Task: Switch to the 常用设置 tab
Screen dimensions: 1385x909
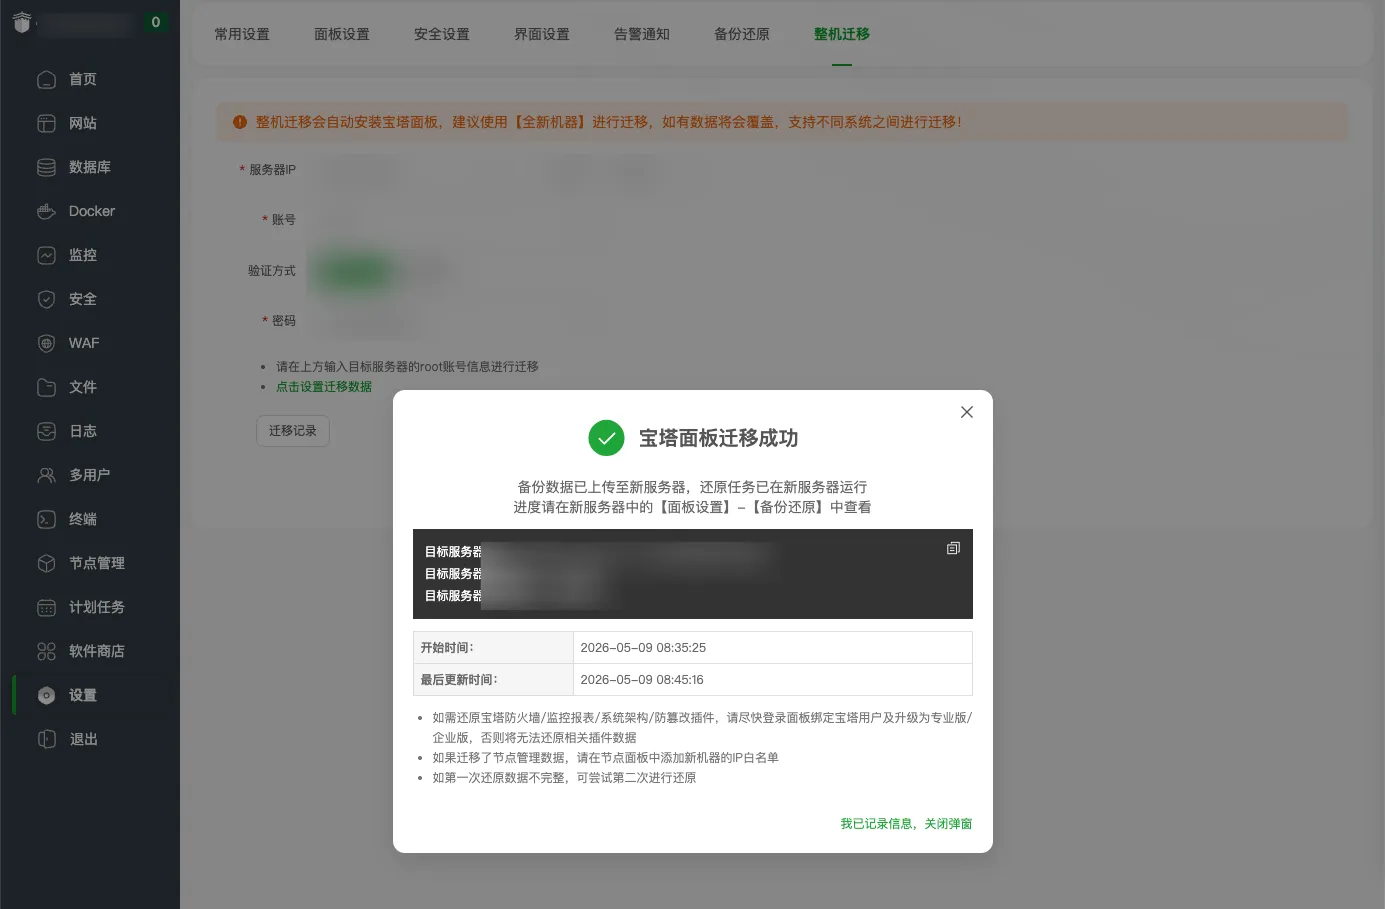Action: (x=242, y=34)
